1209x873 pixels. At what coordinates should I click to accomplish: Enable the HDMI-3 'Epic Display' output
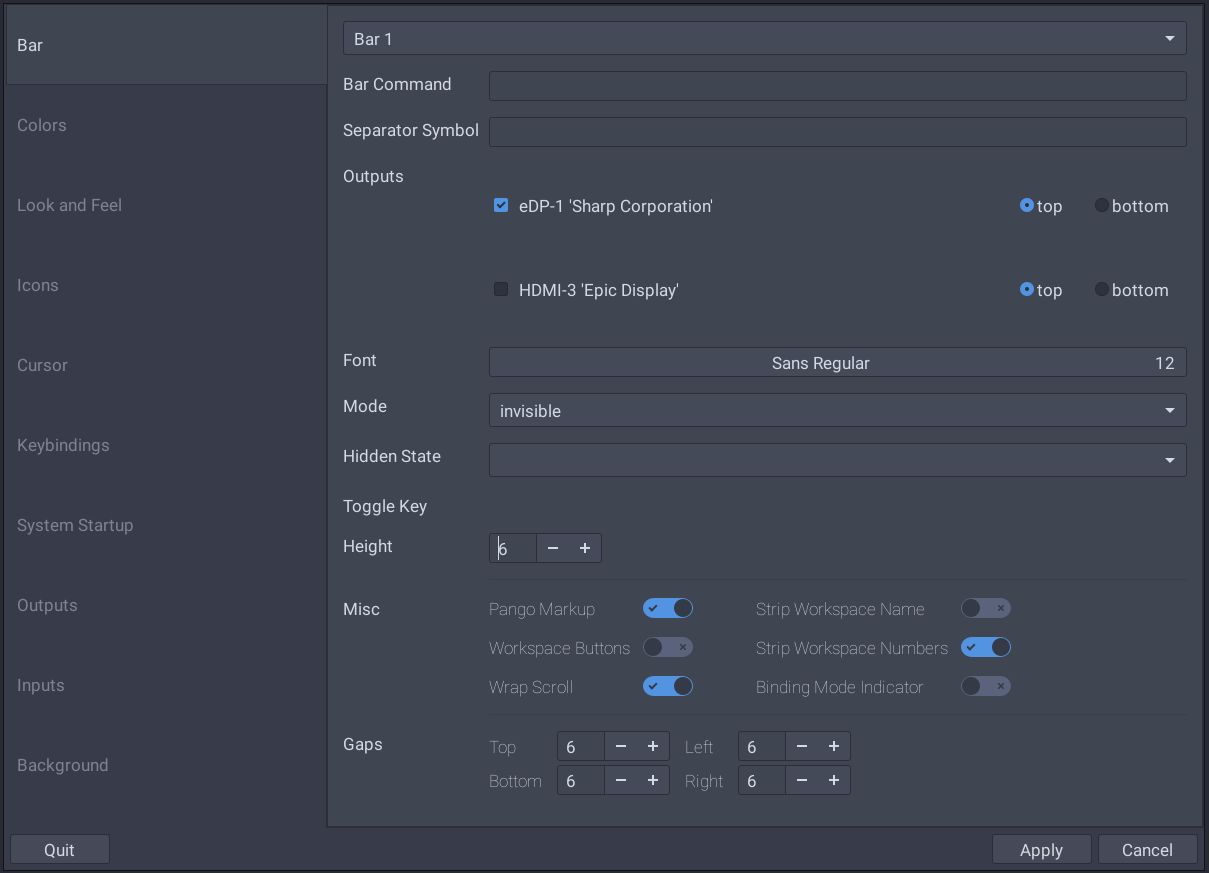tap(500, 289)
